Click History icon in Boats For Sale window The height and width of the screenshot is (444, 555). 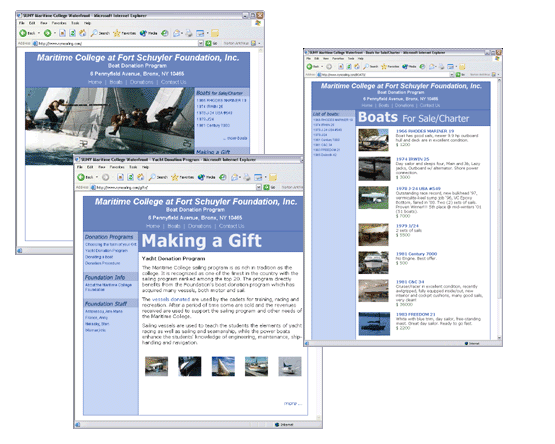point(422,66)
